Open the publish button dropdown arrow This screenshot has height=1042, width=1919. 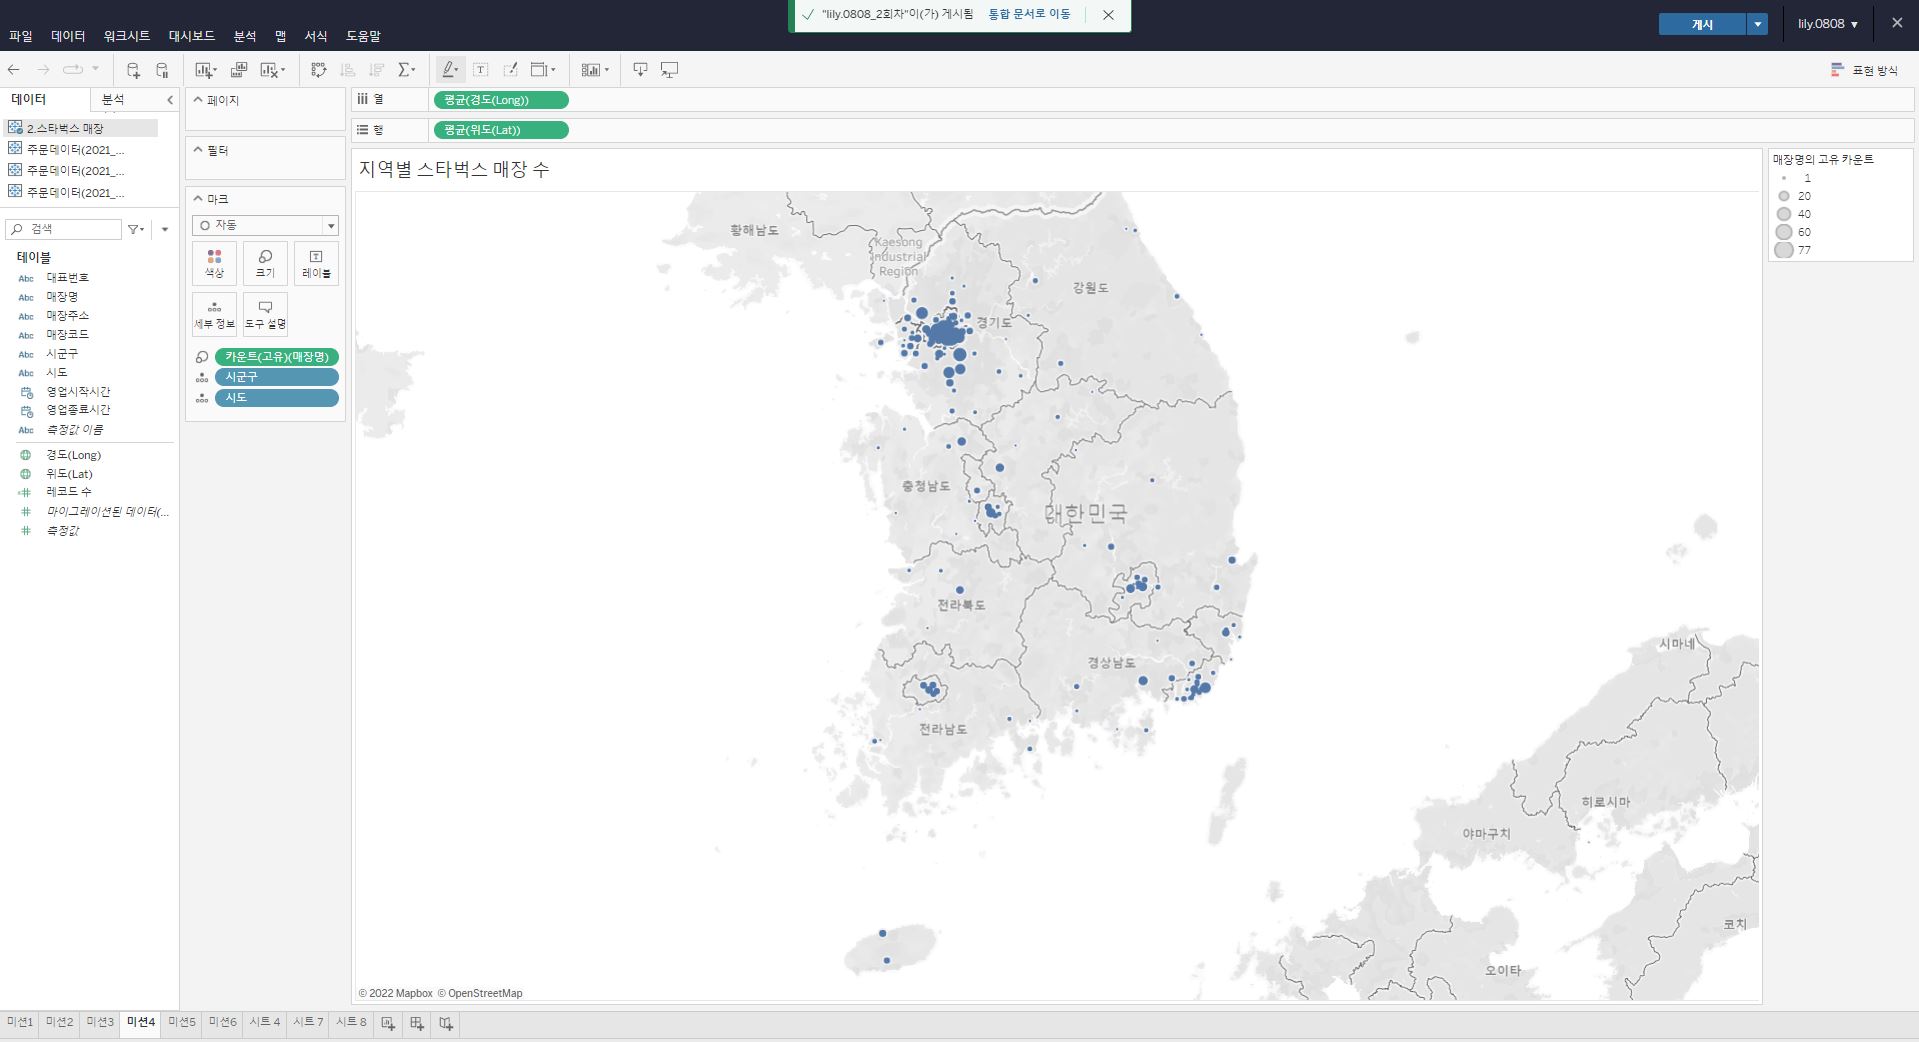(1757, 25)
